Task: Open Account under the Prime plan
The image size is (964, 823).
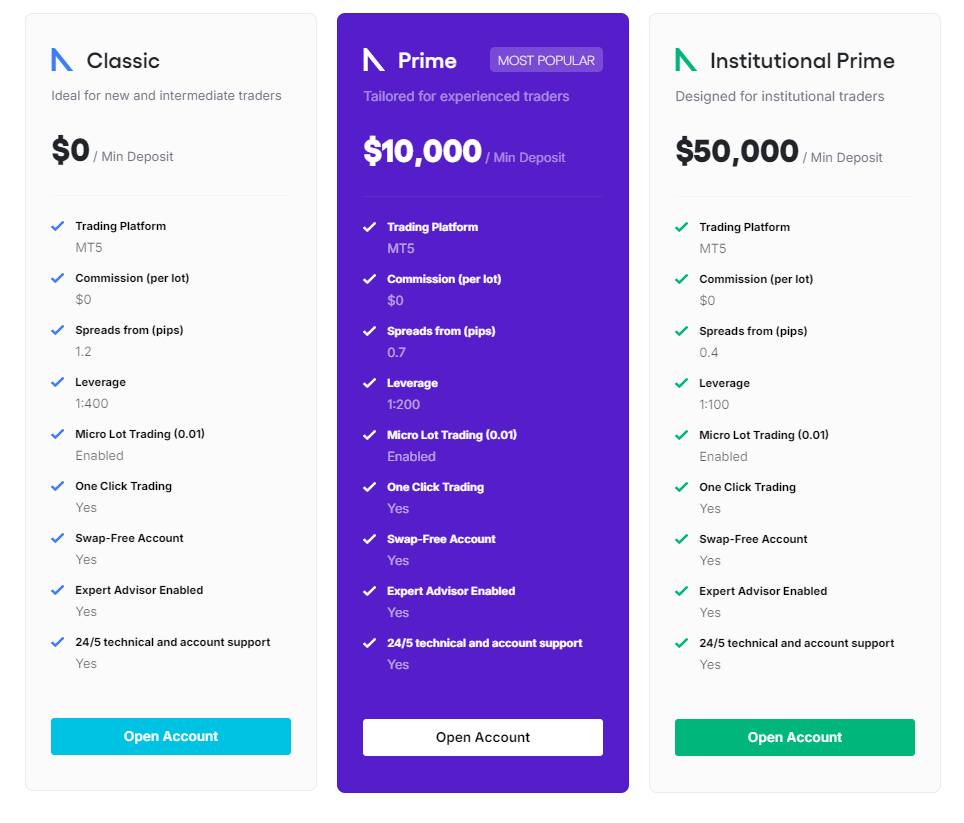Action: point(483,738)
